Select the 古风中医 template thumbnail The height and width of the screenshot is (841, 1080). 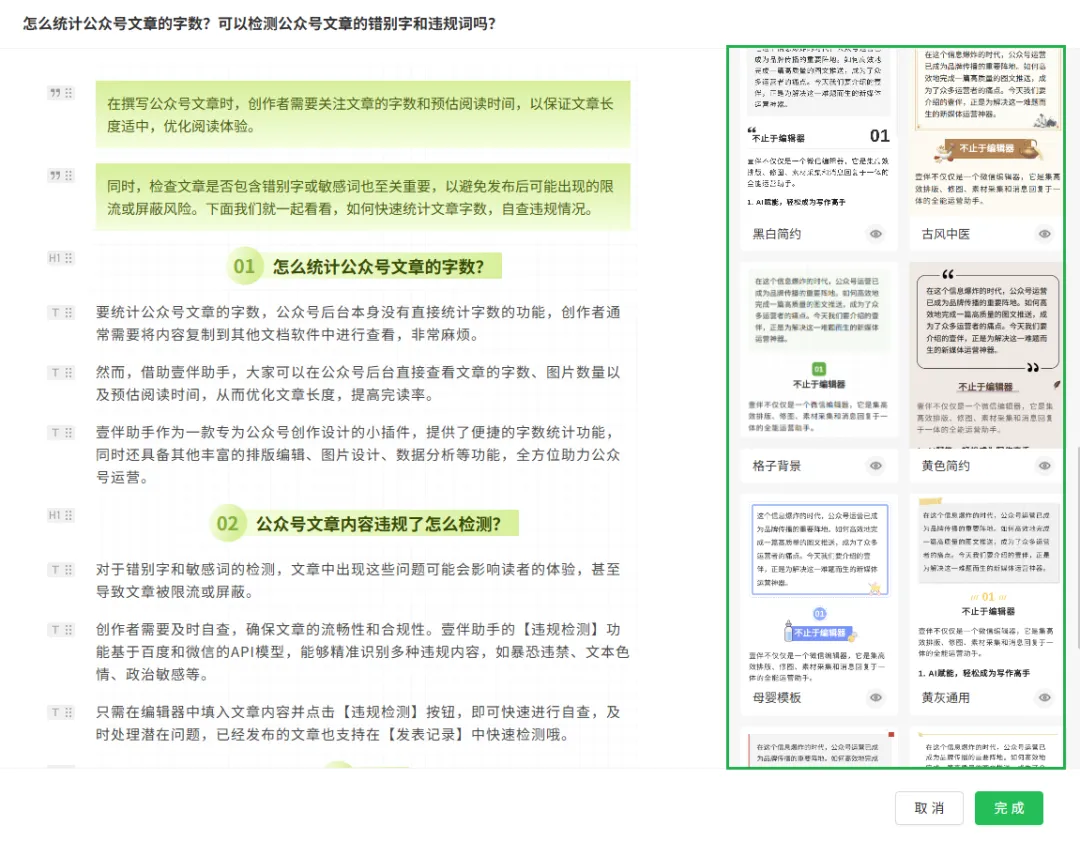986,131
